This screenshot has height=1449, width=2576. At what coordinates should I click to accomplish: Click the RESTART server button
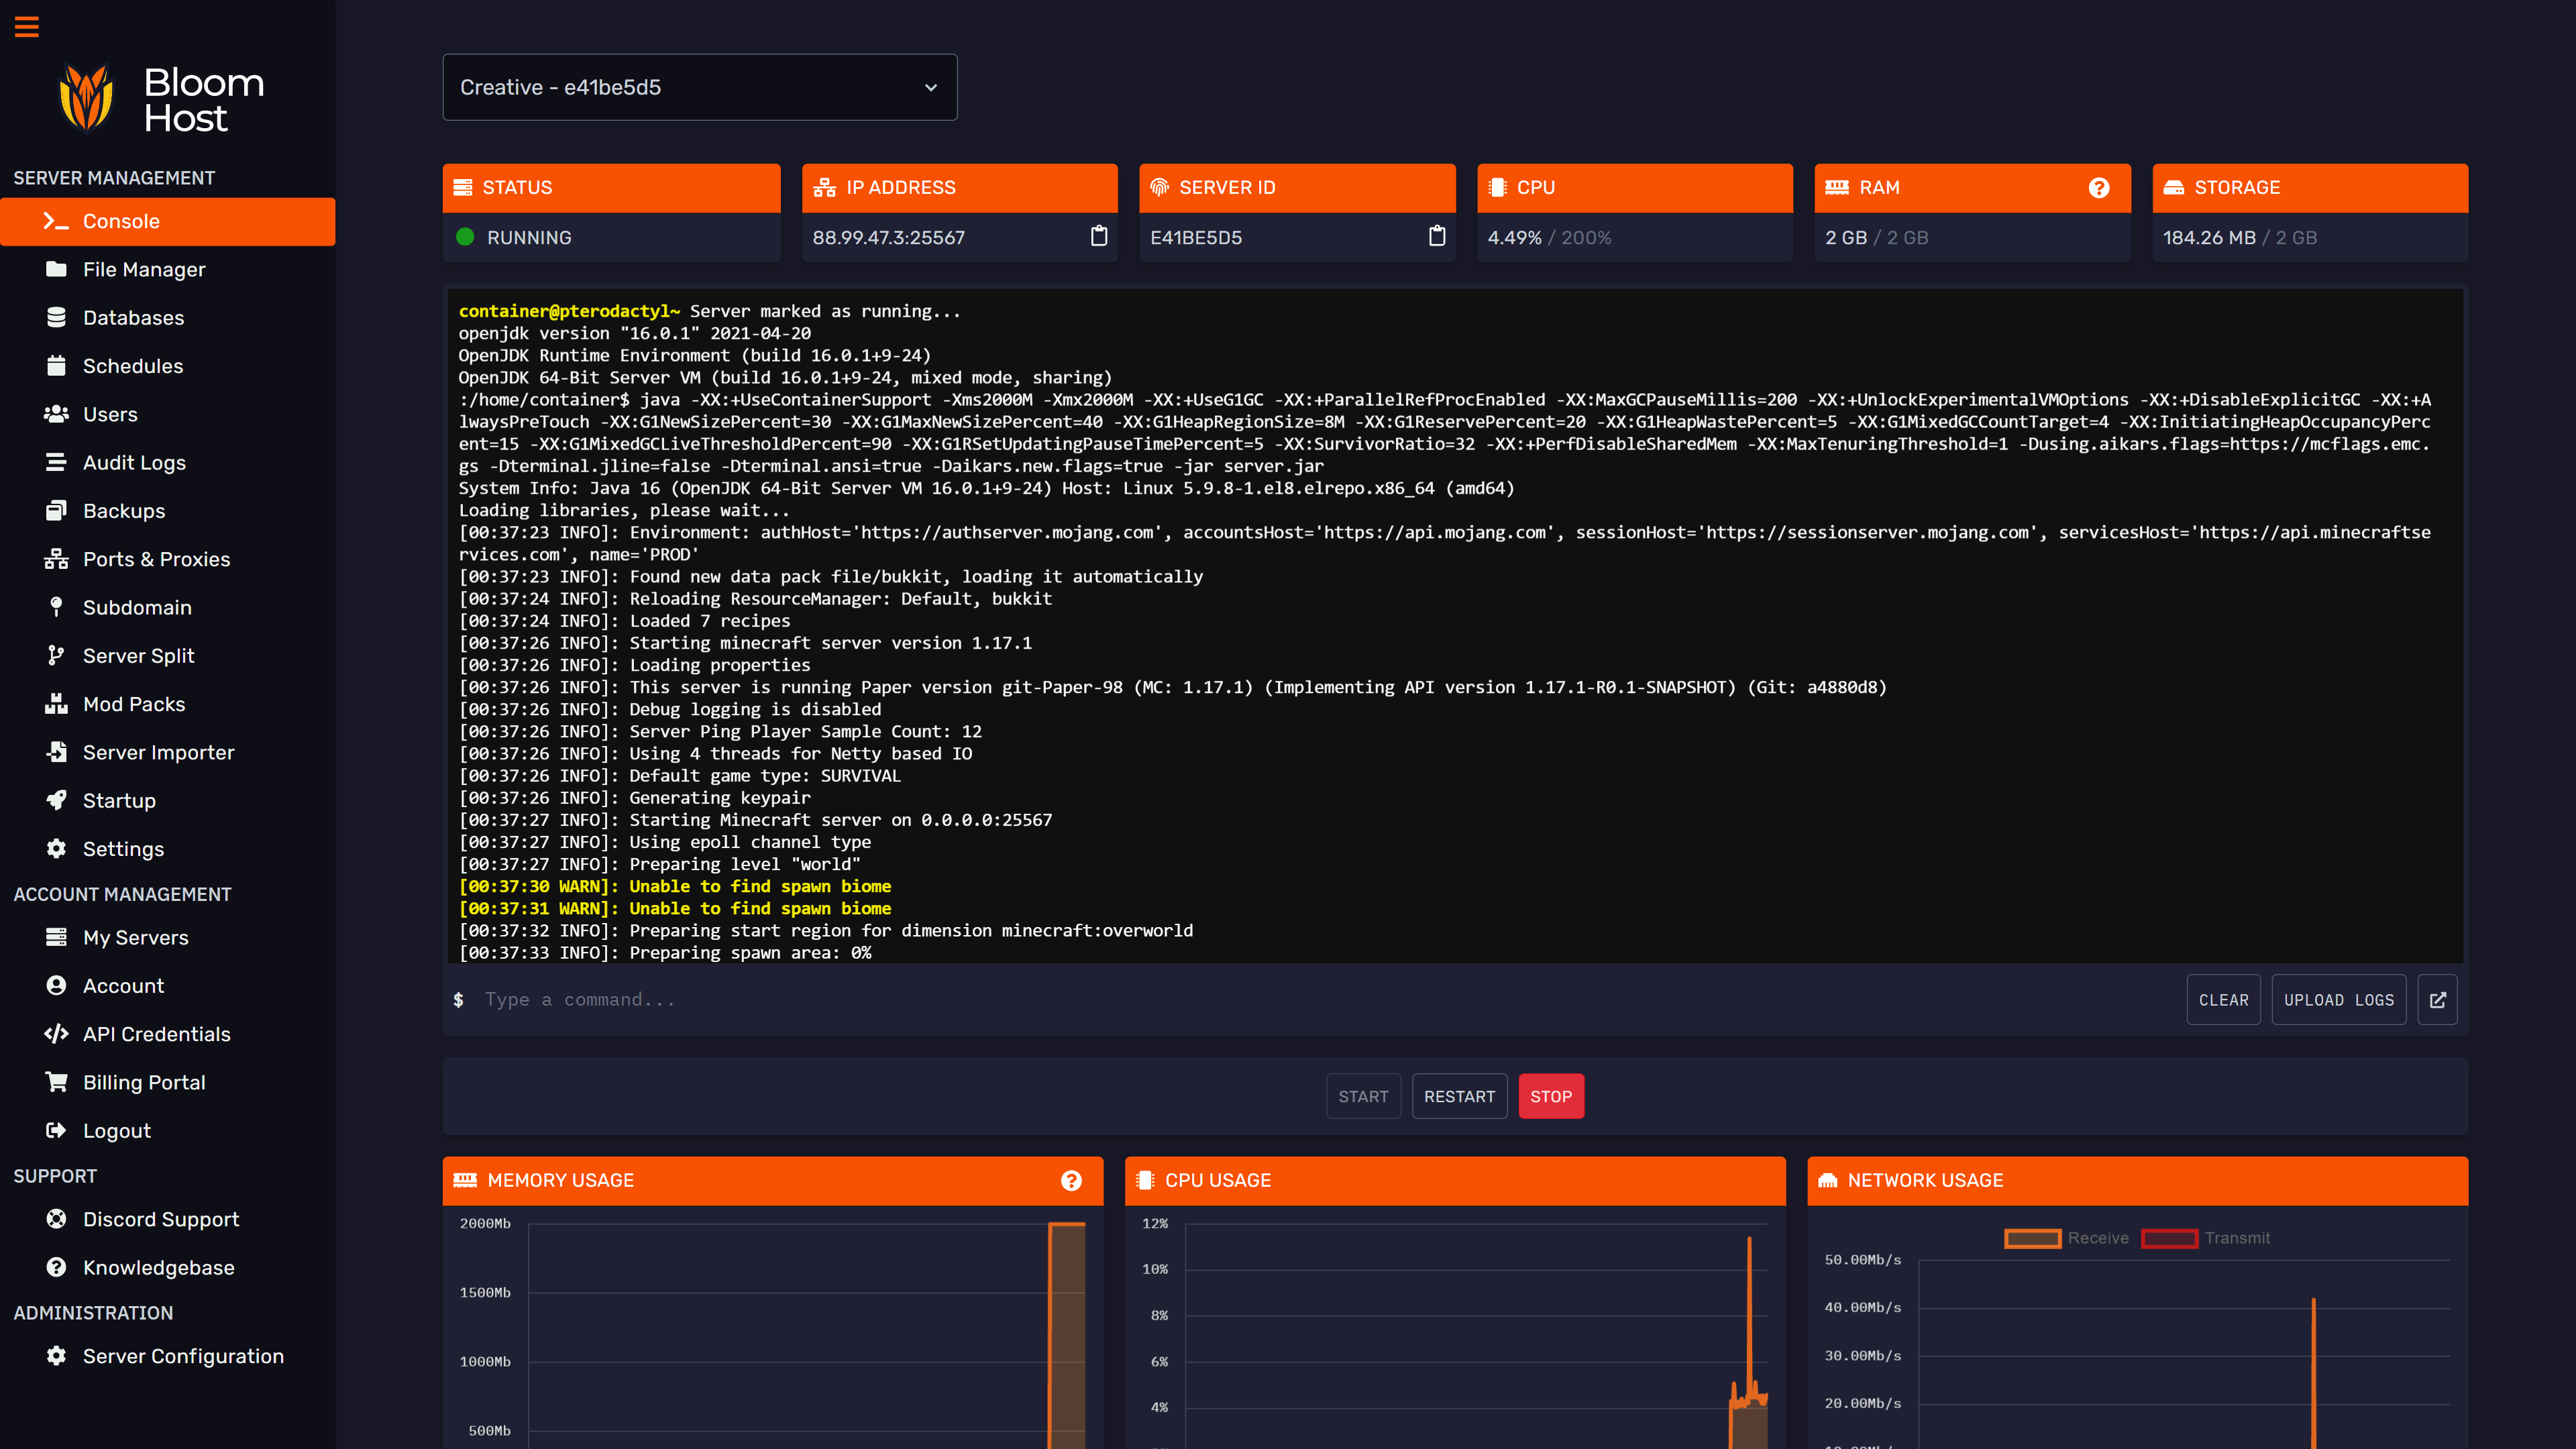click(1458, 1096)
